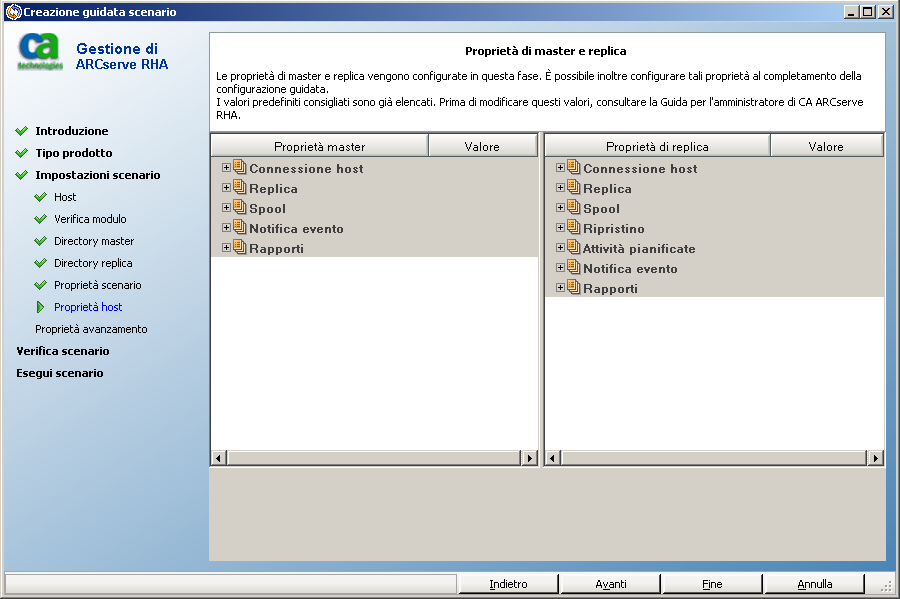The image size is (900, 599).
Task: Select Directory master step label
Action: click(94, 241)
